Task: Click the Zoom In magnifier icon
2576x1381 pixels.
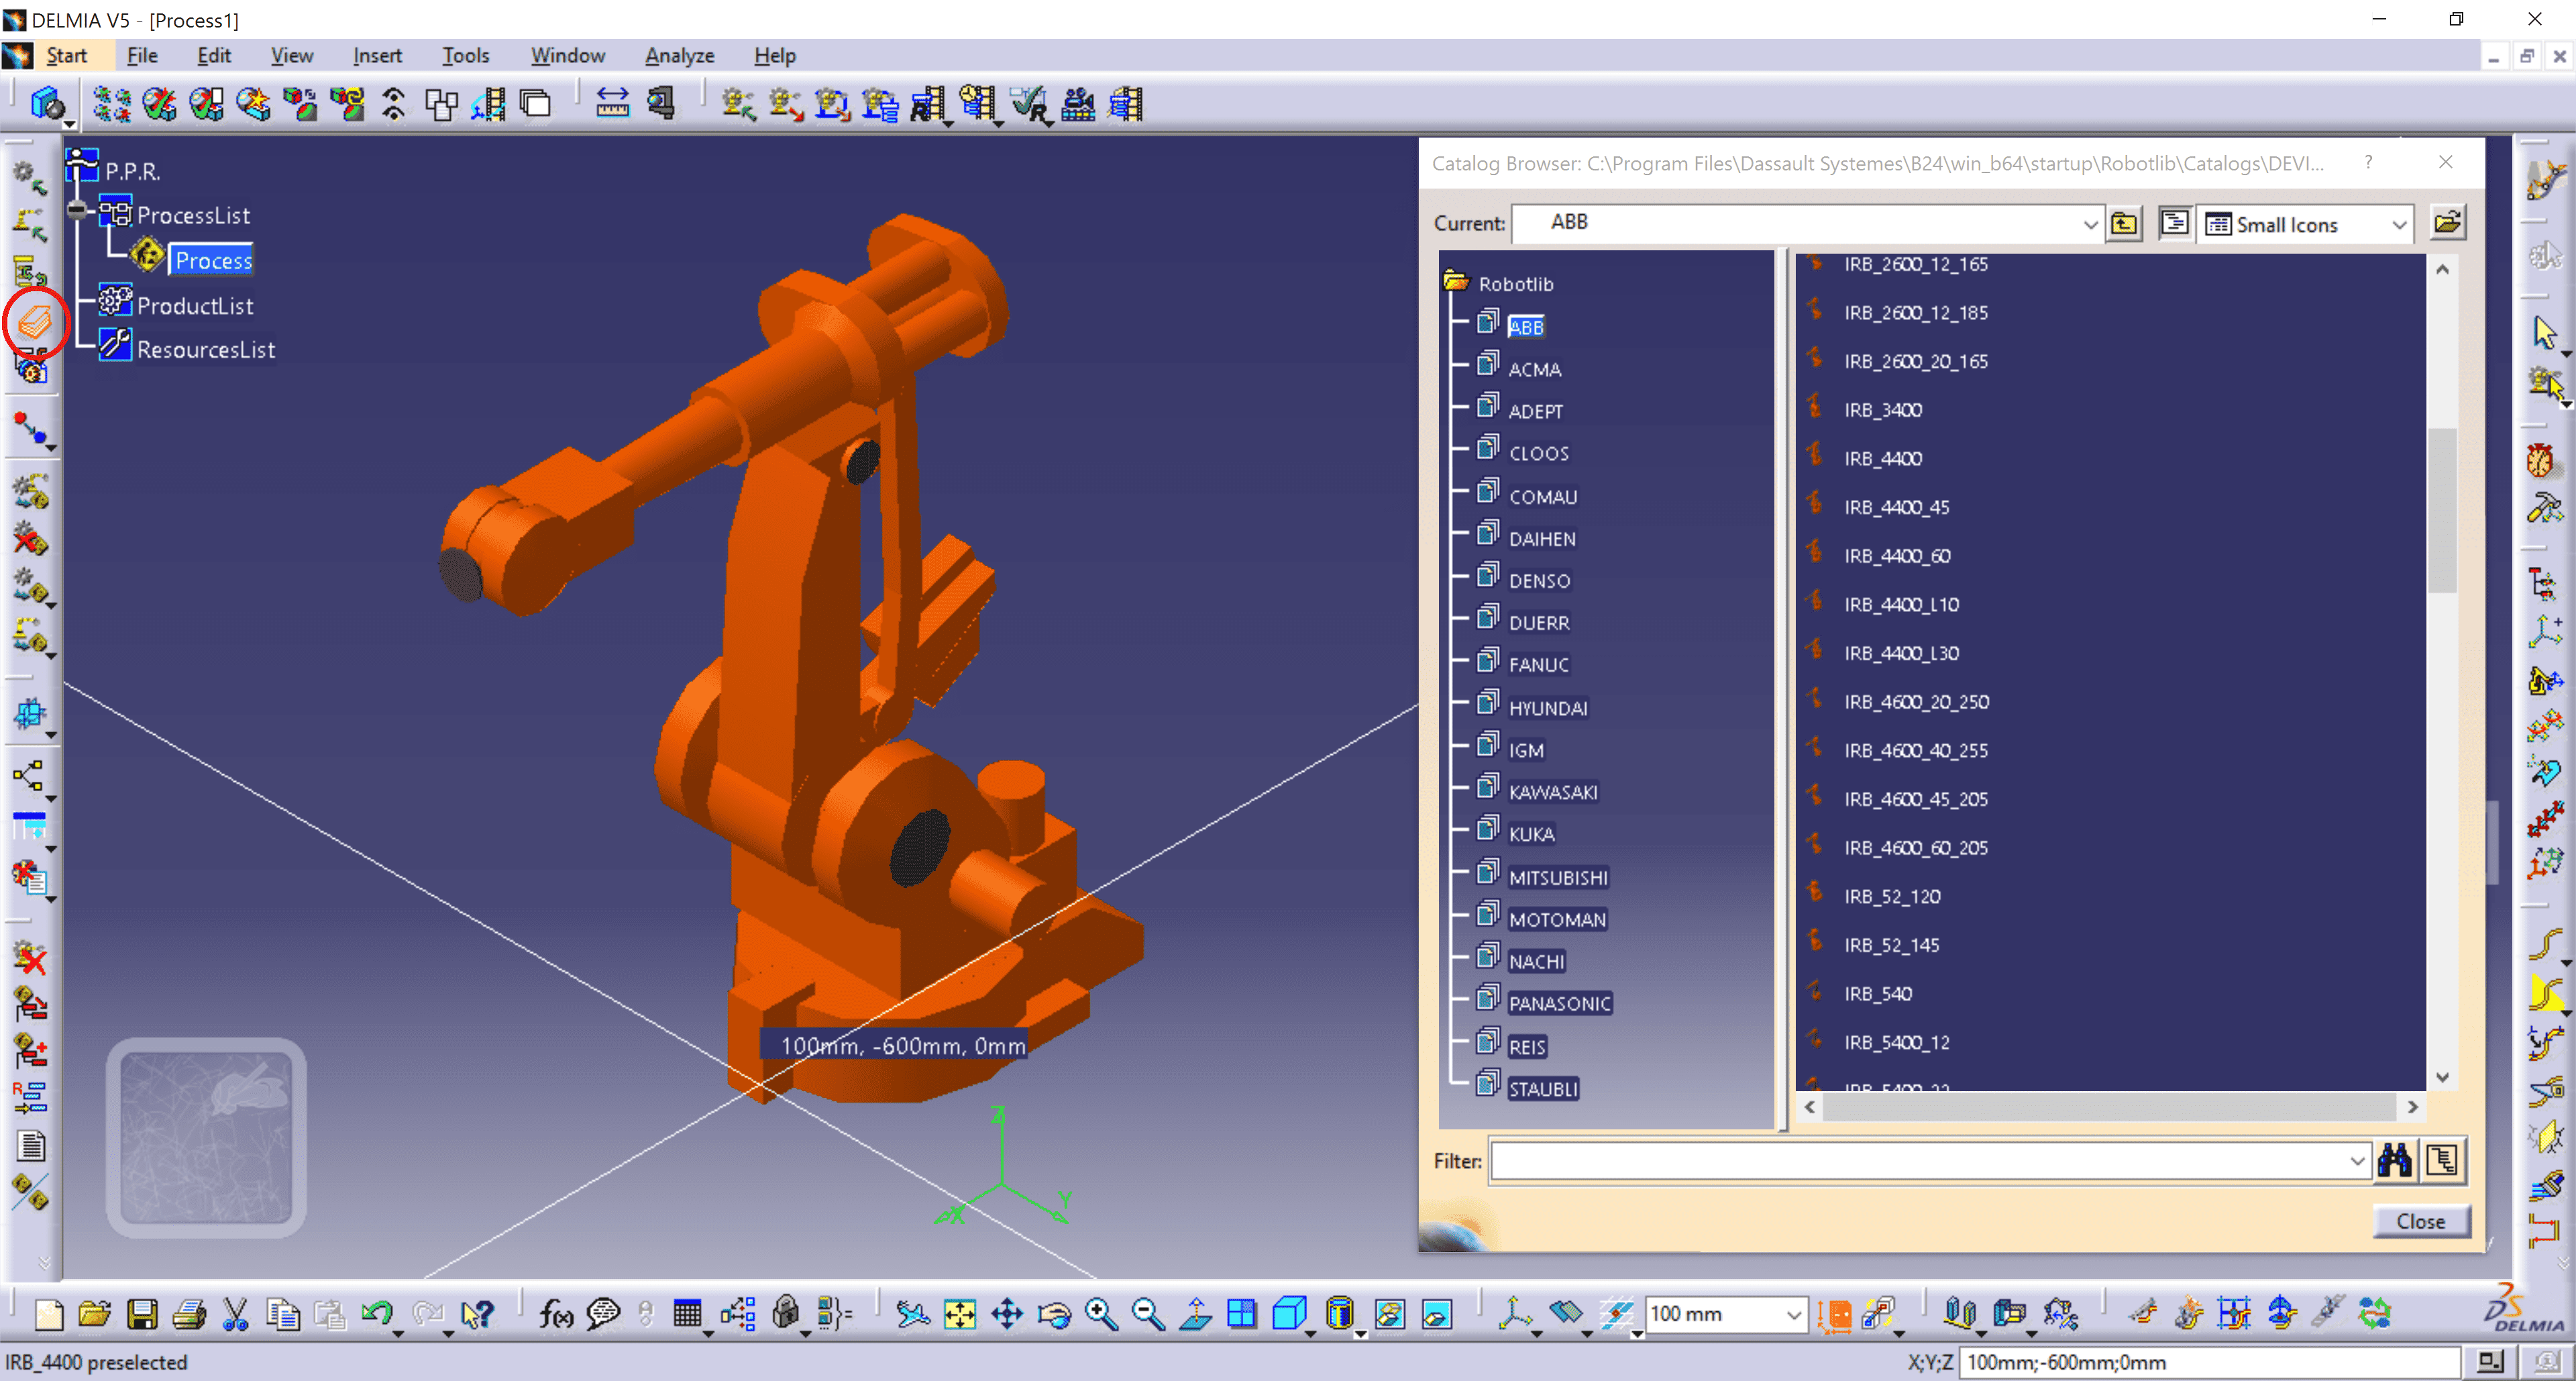Action: (1101, 1313)
